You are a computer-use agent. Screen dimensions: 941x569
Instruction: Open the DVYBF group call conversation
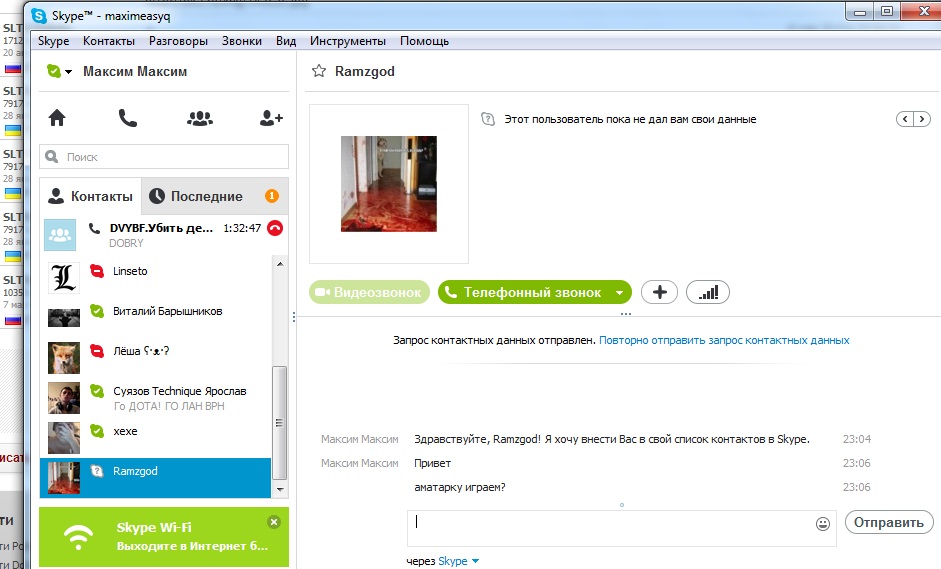pos(164,235)
